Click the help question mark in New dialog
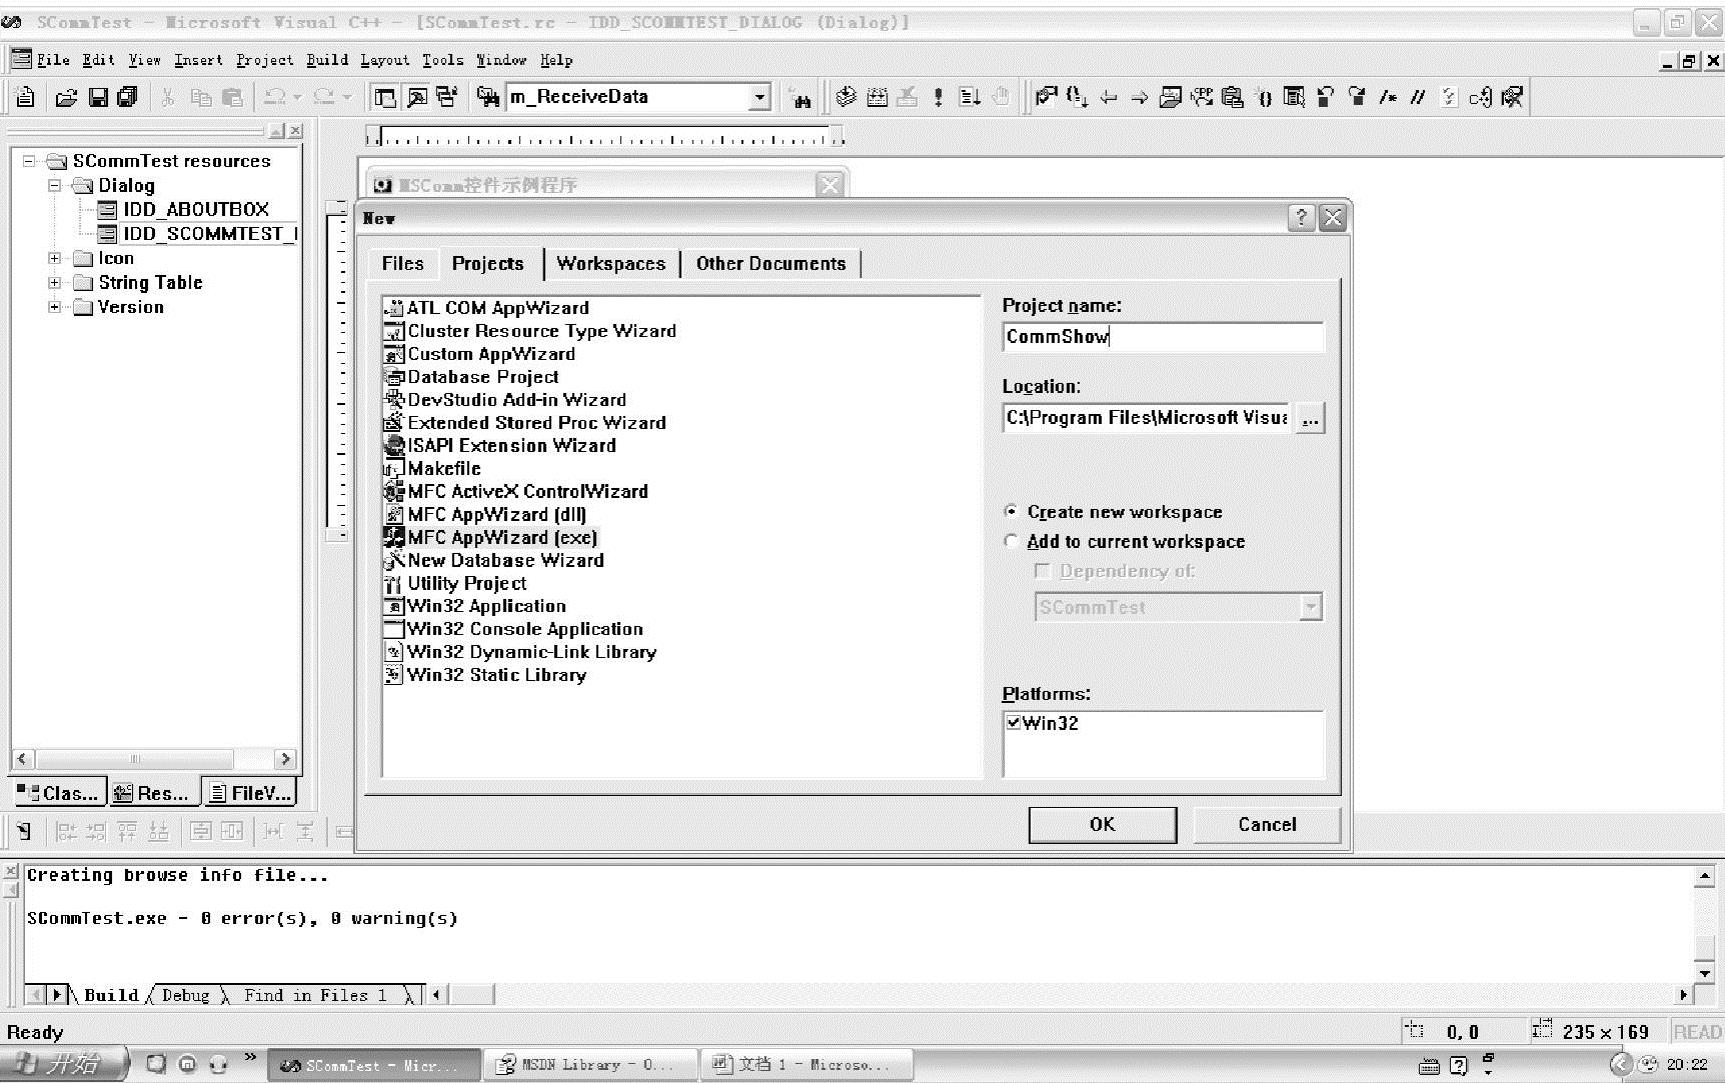1725x1083 pixels. (1301, 218)
